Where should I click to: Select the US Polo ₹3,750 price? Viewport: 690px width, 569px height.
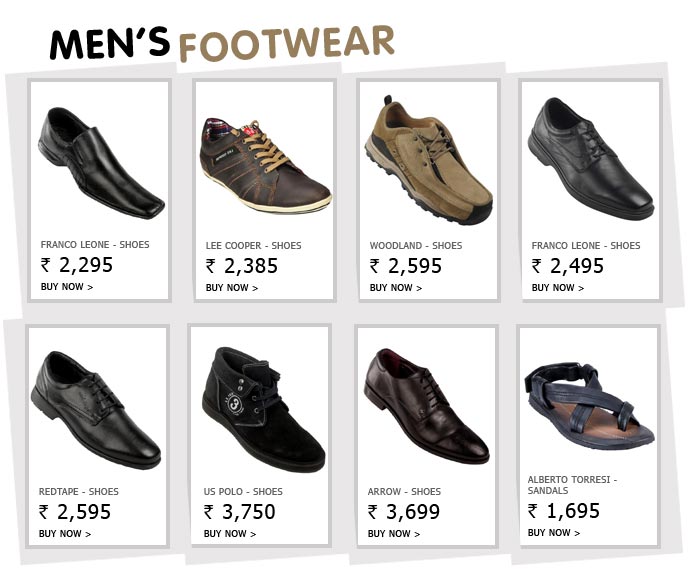click(240, 512)
